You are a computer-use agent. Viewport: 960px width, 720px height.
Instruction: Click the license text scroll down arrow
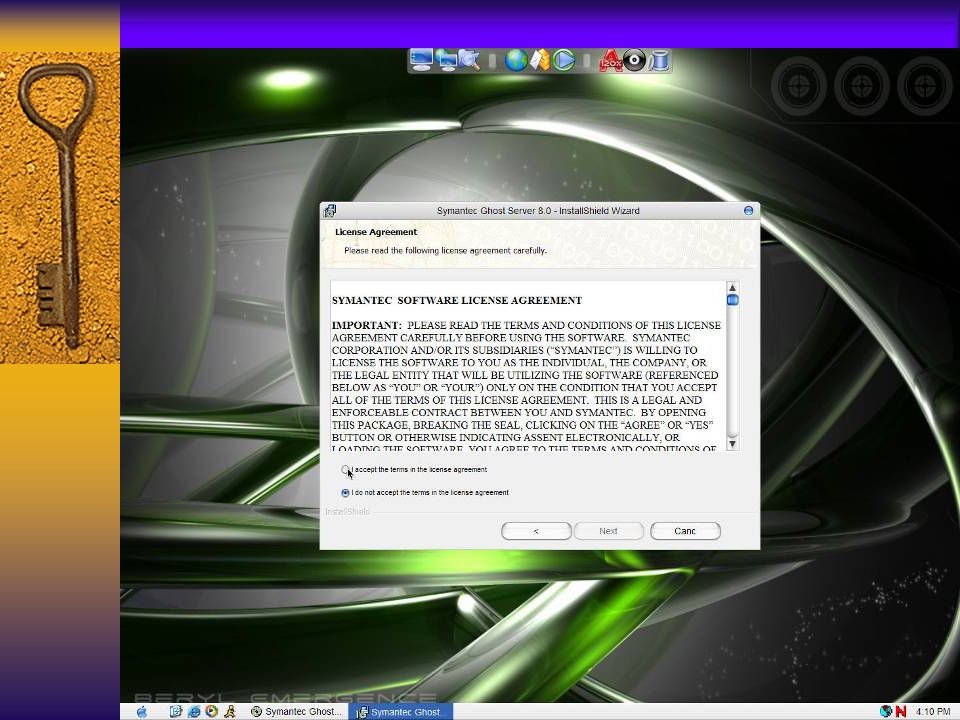732,443
